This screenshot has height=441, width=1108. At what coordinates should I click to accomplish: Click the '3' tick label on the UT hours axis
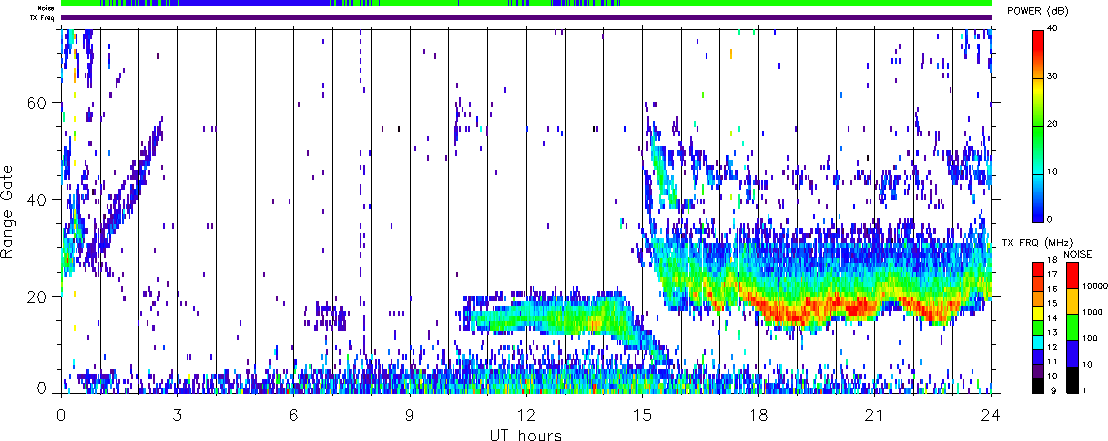177,416
